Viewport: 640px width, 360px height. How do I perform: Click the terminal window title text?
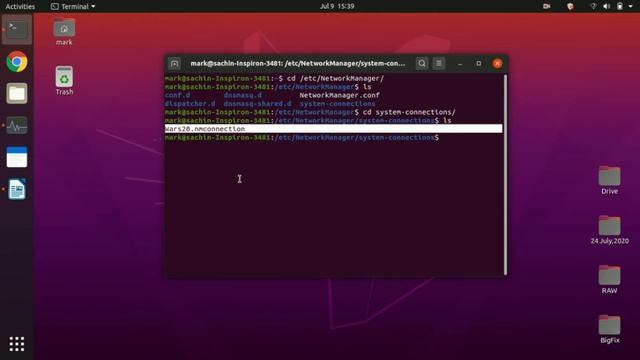298,64
